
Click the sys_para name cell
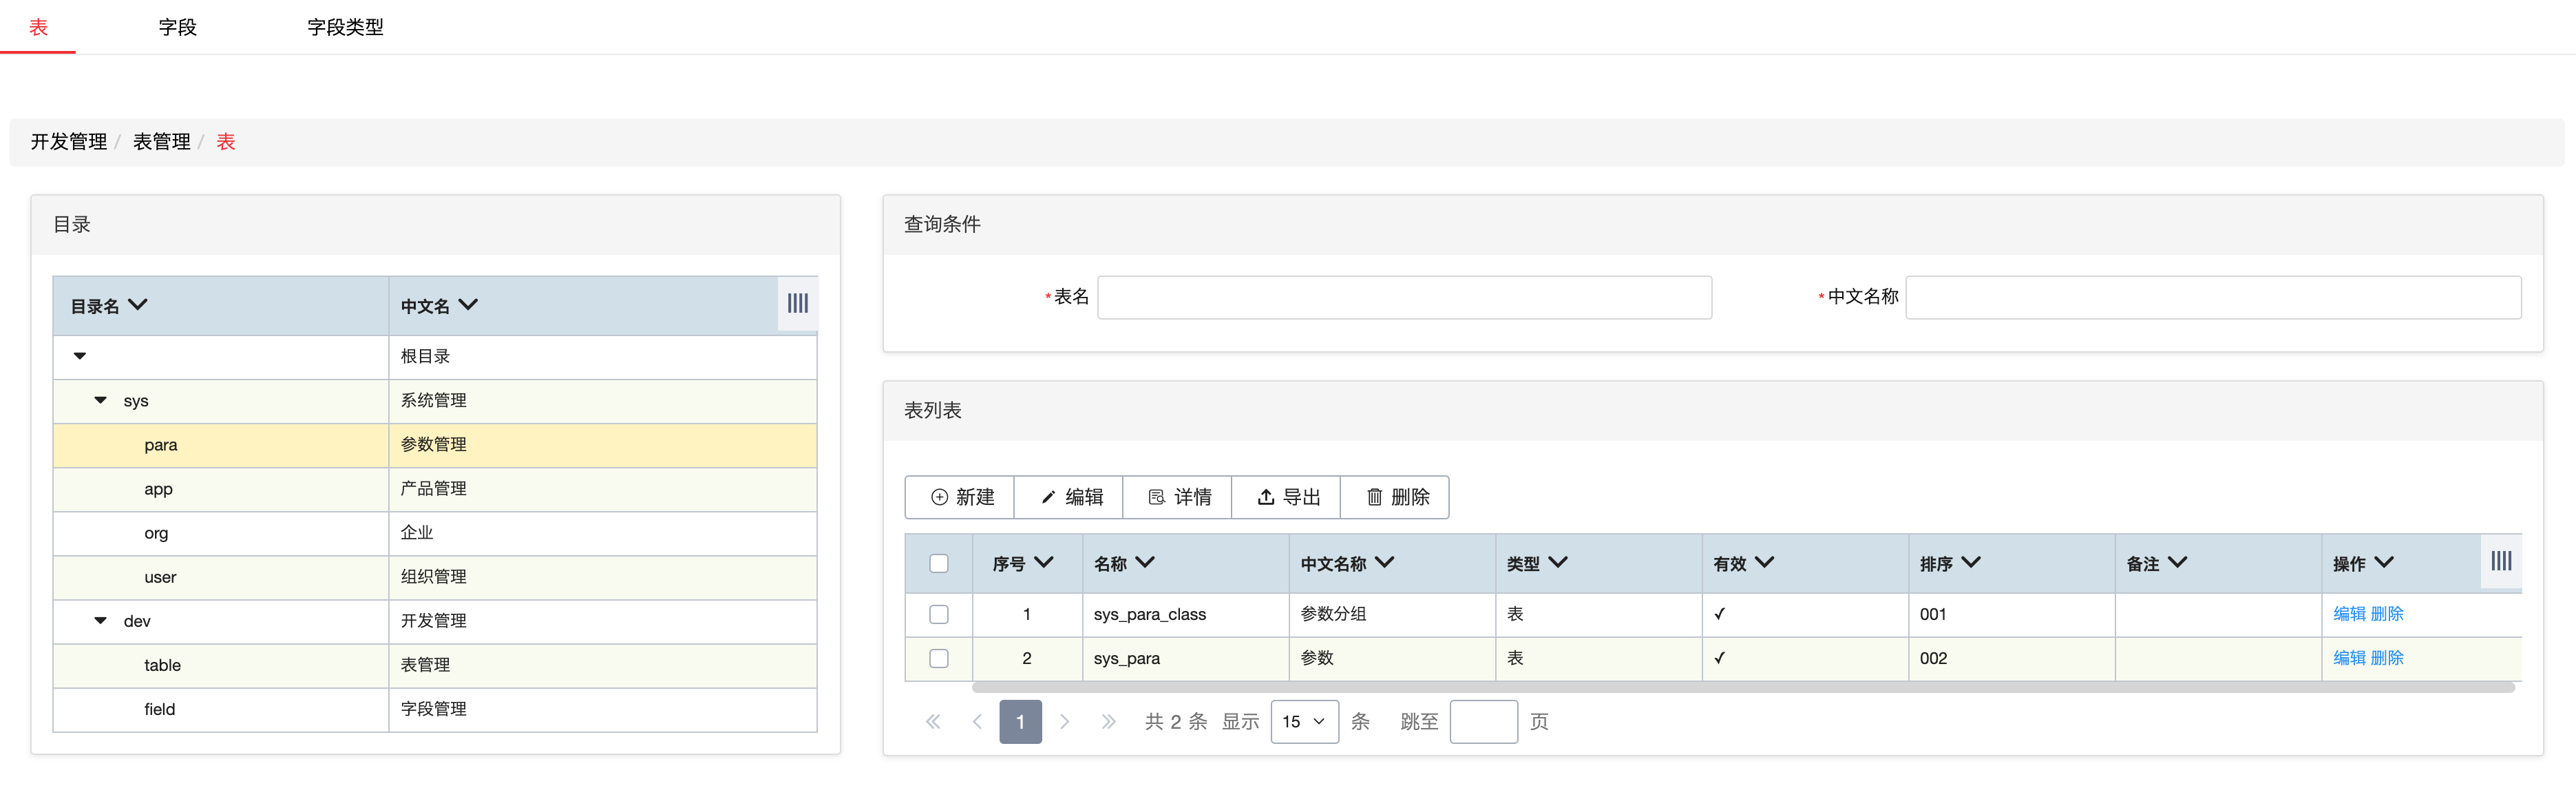coord(1185,658)
